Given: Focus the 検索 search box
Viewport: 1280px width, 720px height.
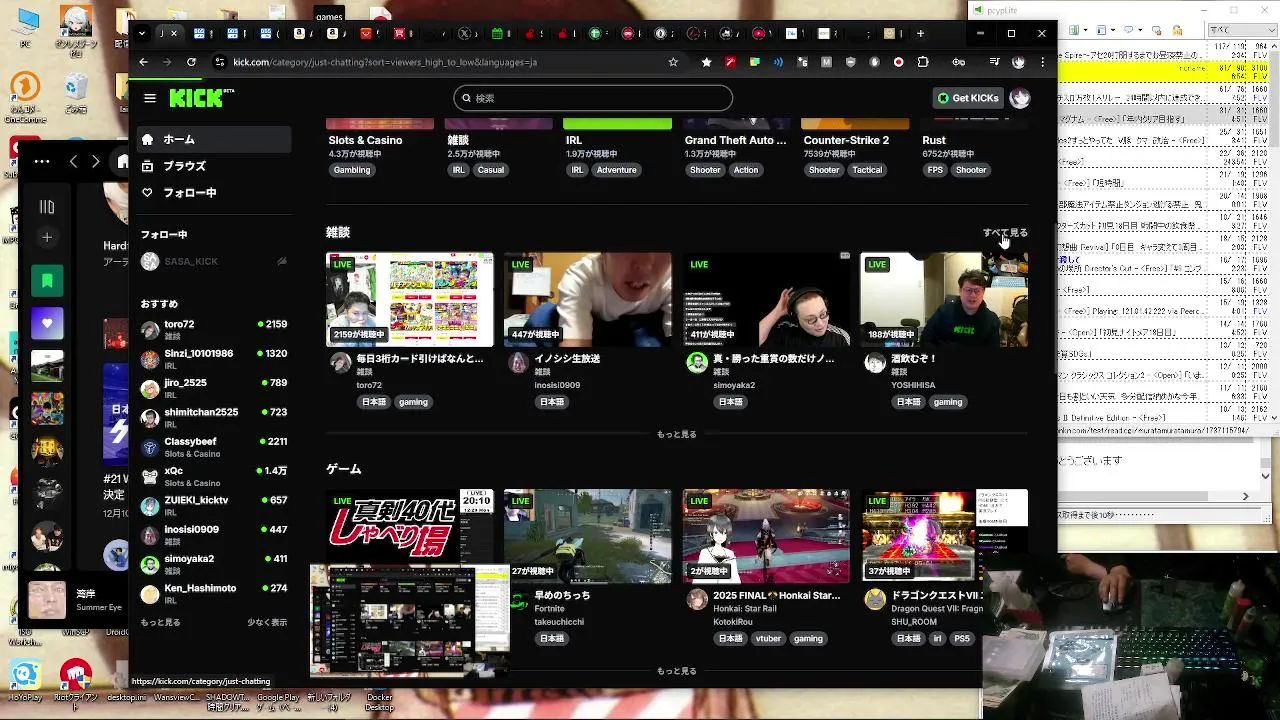Looking at the screenshot, I should click(x=593, y=98).
